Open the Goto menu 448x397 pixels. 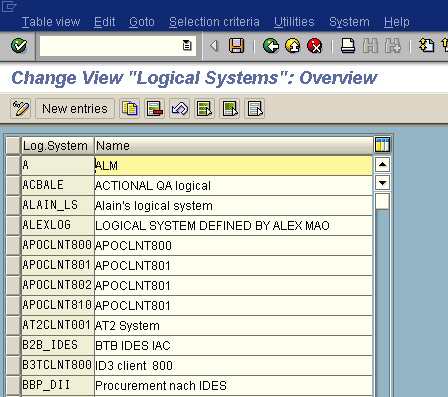pyautogui.click(x=142, y=22)
